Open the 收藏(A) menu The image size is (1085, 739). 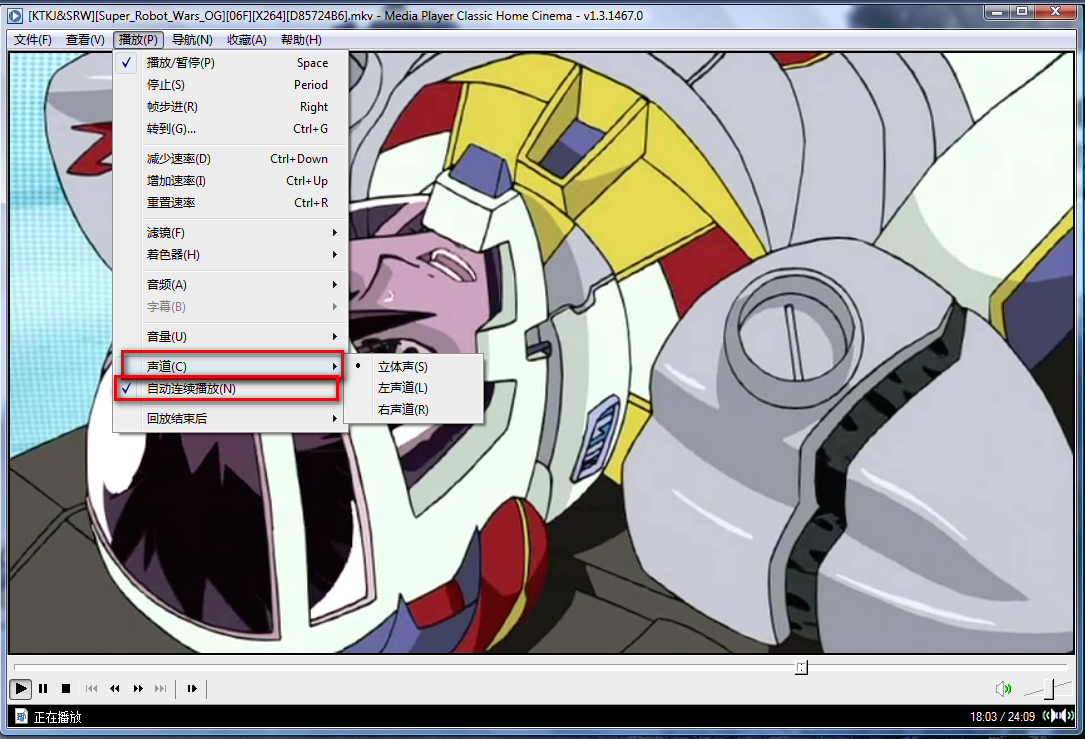246,40
